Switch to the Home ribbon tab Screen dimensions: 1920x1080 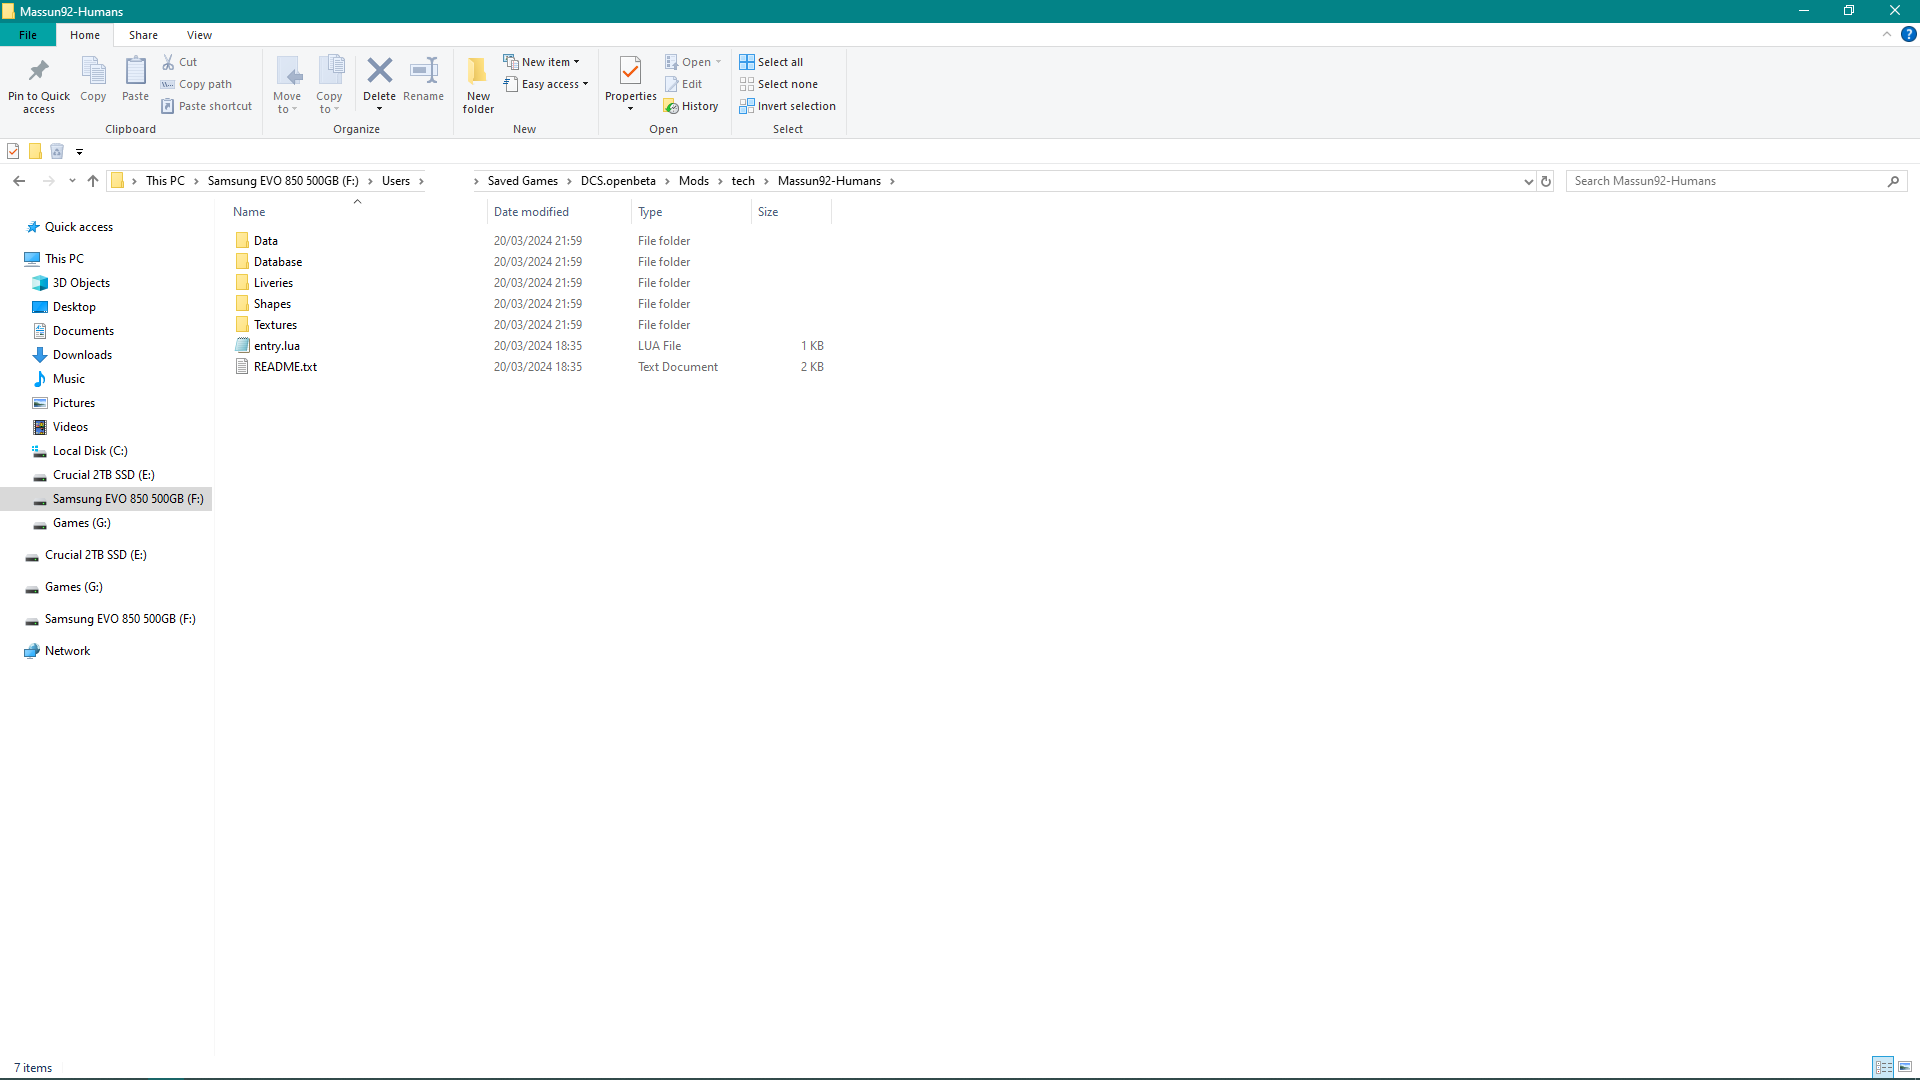pyautogui.click(x=85, y=35)
